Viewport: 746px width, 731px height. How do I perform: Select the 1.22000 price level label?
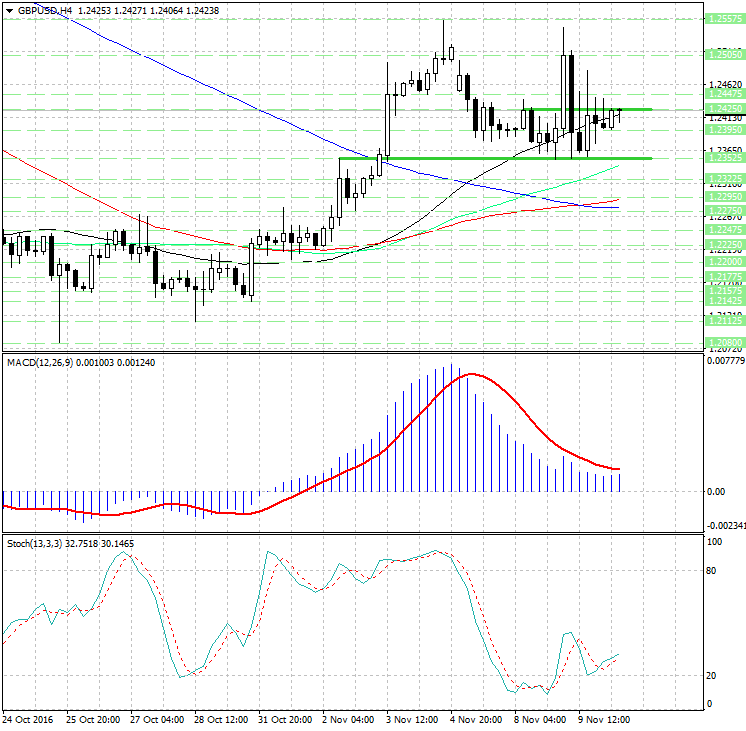[722, 260]
